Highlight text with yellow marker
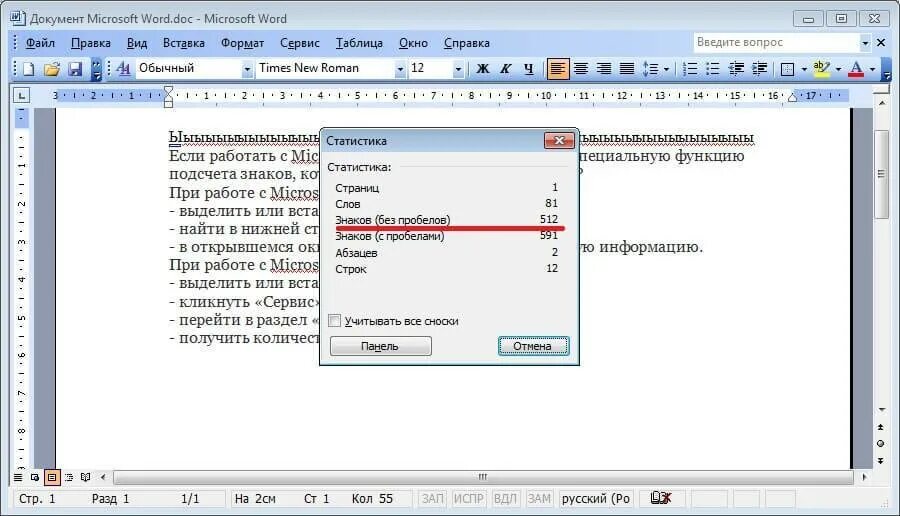Viewport: 900px width, 516px height. tap(821, 69)
